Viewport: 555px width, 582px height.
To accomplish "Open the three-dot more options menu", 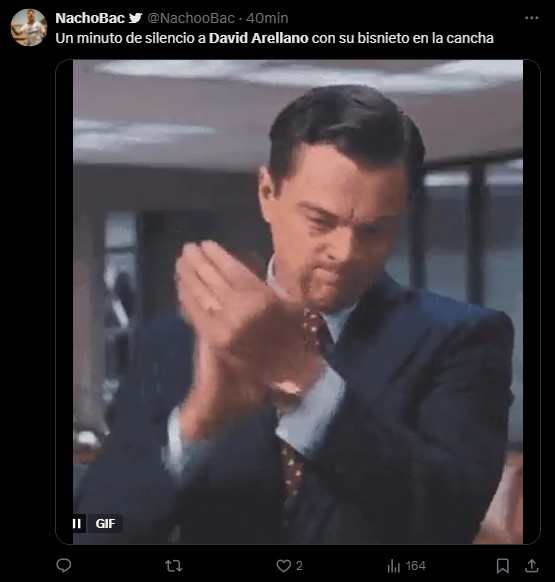I will pos(532,18).
